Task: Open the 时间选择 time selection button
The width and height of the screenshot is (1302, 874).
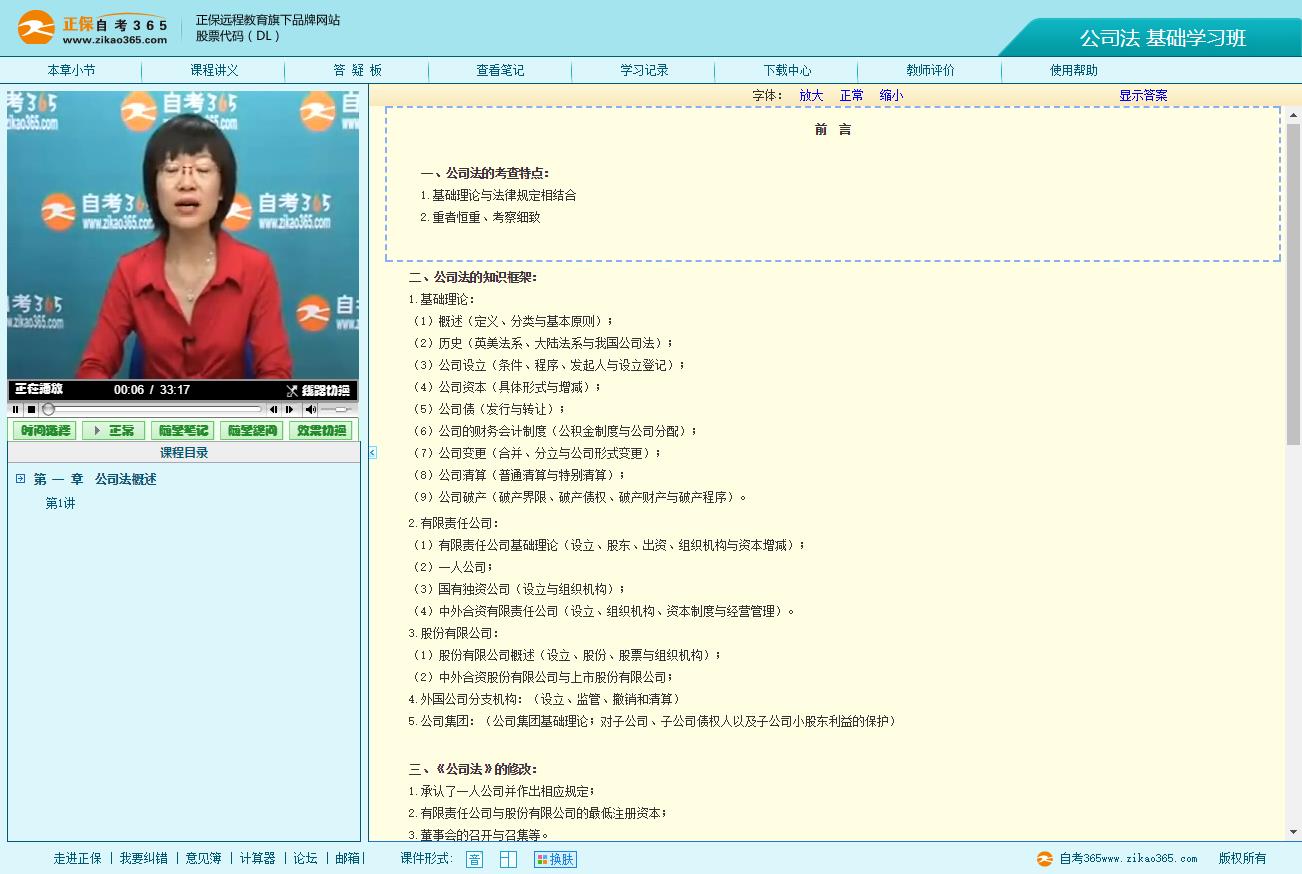Action: coord(44,431)
